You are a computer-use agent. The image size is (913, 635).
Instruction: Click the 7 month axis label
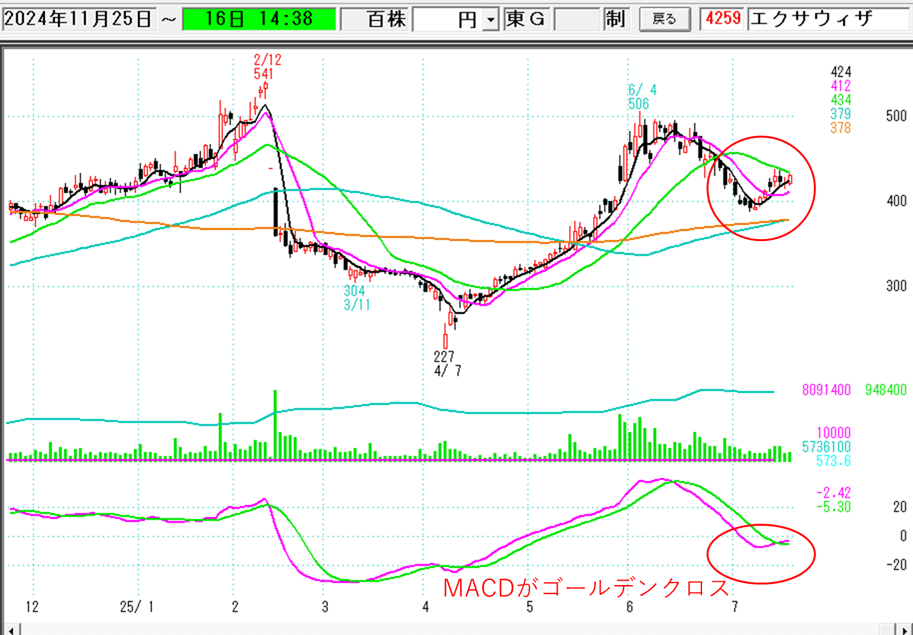click(735, 608)
